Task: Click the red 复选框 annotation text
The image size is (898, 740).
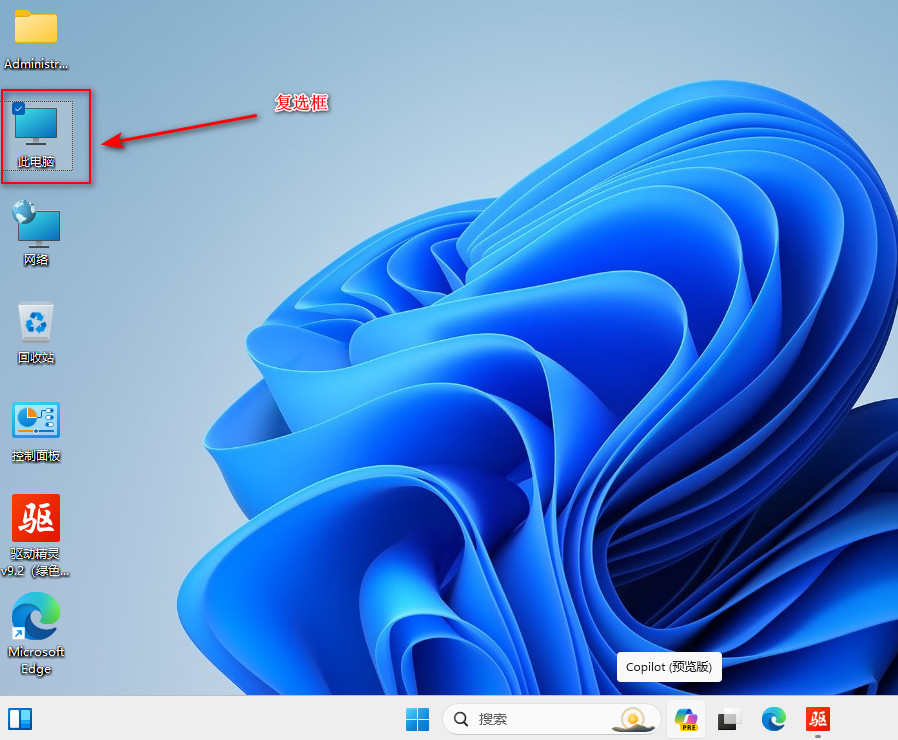Action: click(302, 103)
